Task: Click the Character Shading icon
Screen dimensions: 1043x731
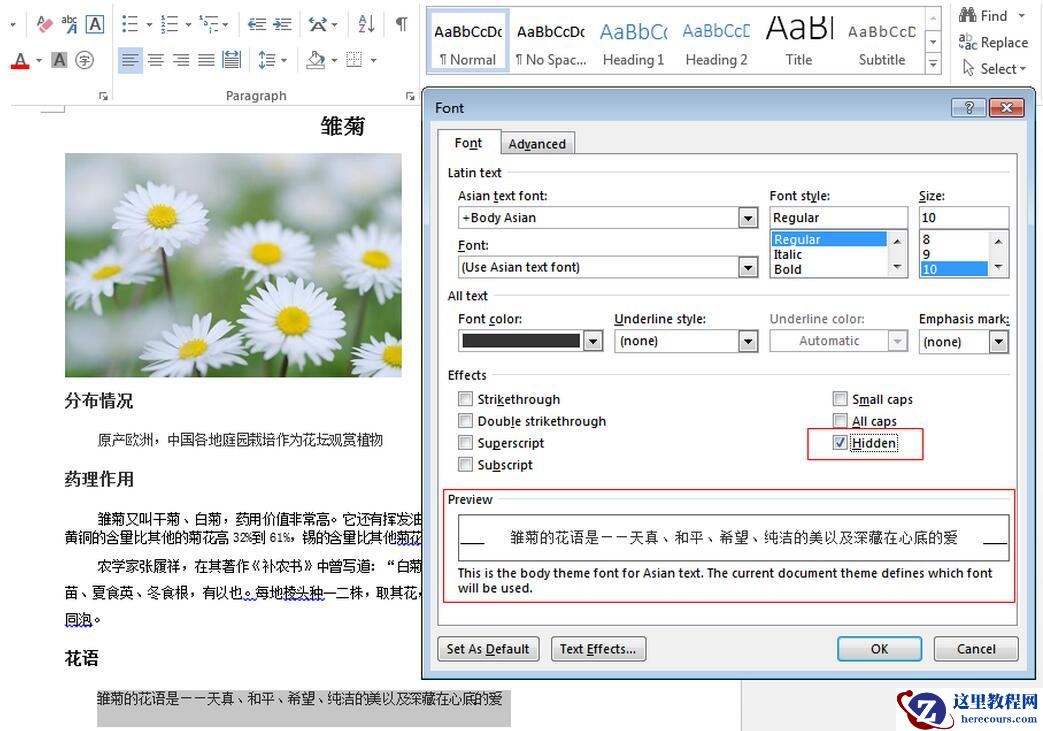Action: coord(59,61)
